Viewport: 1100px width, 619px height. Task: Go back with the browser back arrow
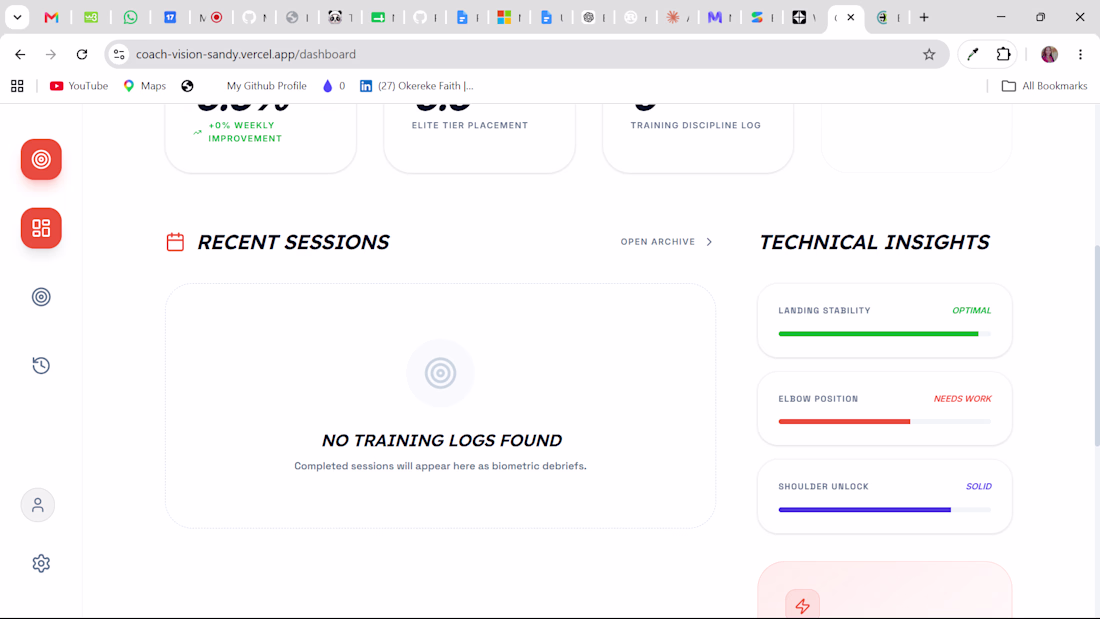pyautogui.click(x=20, y=54)
